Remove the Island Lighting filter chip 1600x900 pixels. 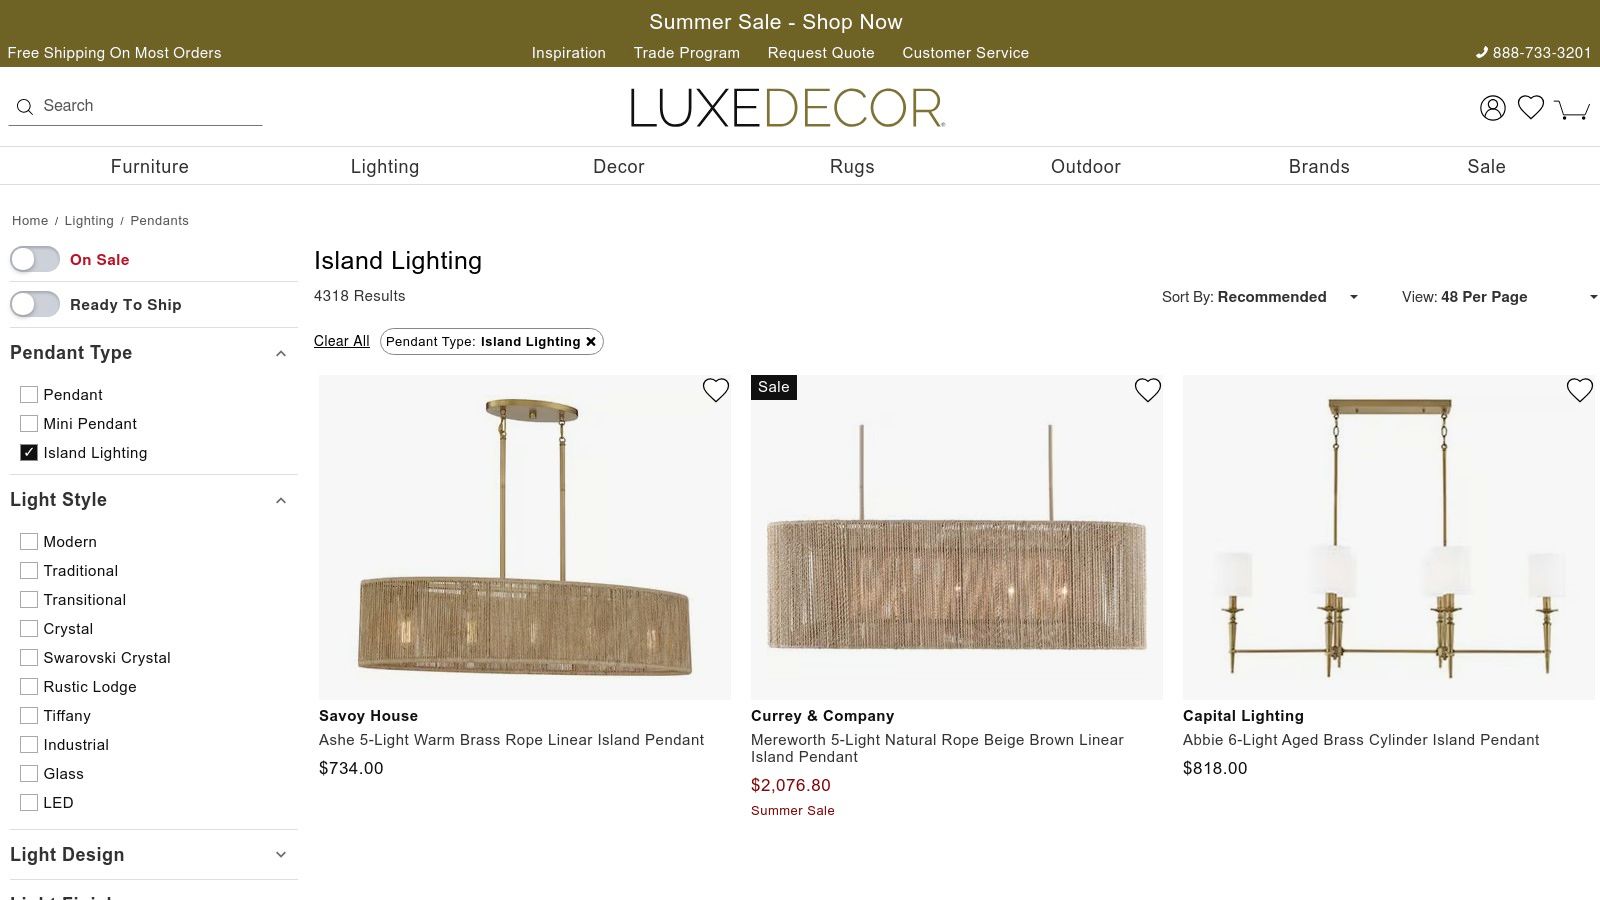pyautogui.click(x=592, y=341)
